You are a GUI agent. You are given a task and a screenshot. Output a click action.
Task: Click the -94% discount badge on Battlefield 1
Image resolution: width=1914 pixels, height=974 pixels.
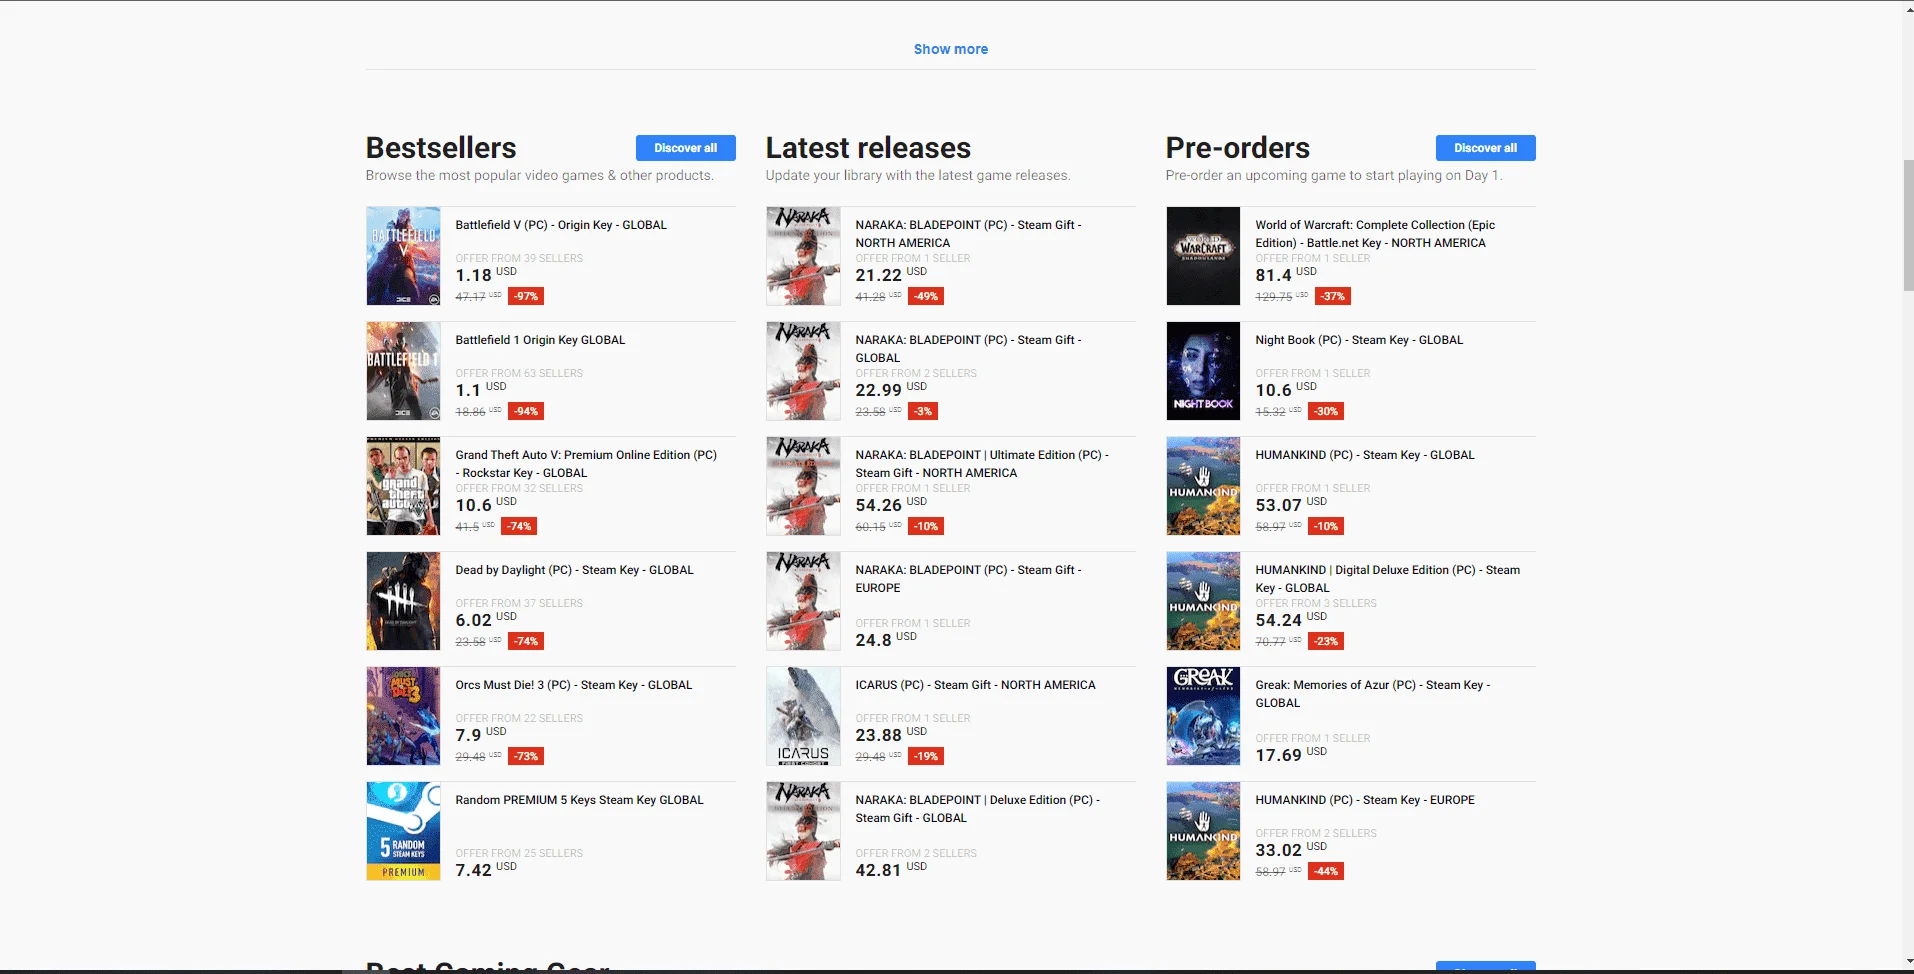click(x=526, y=411)
